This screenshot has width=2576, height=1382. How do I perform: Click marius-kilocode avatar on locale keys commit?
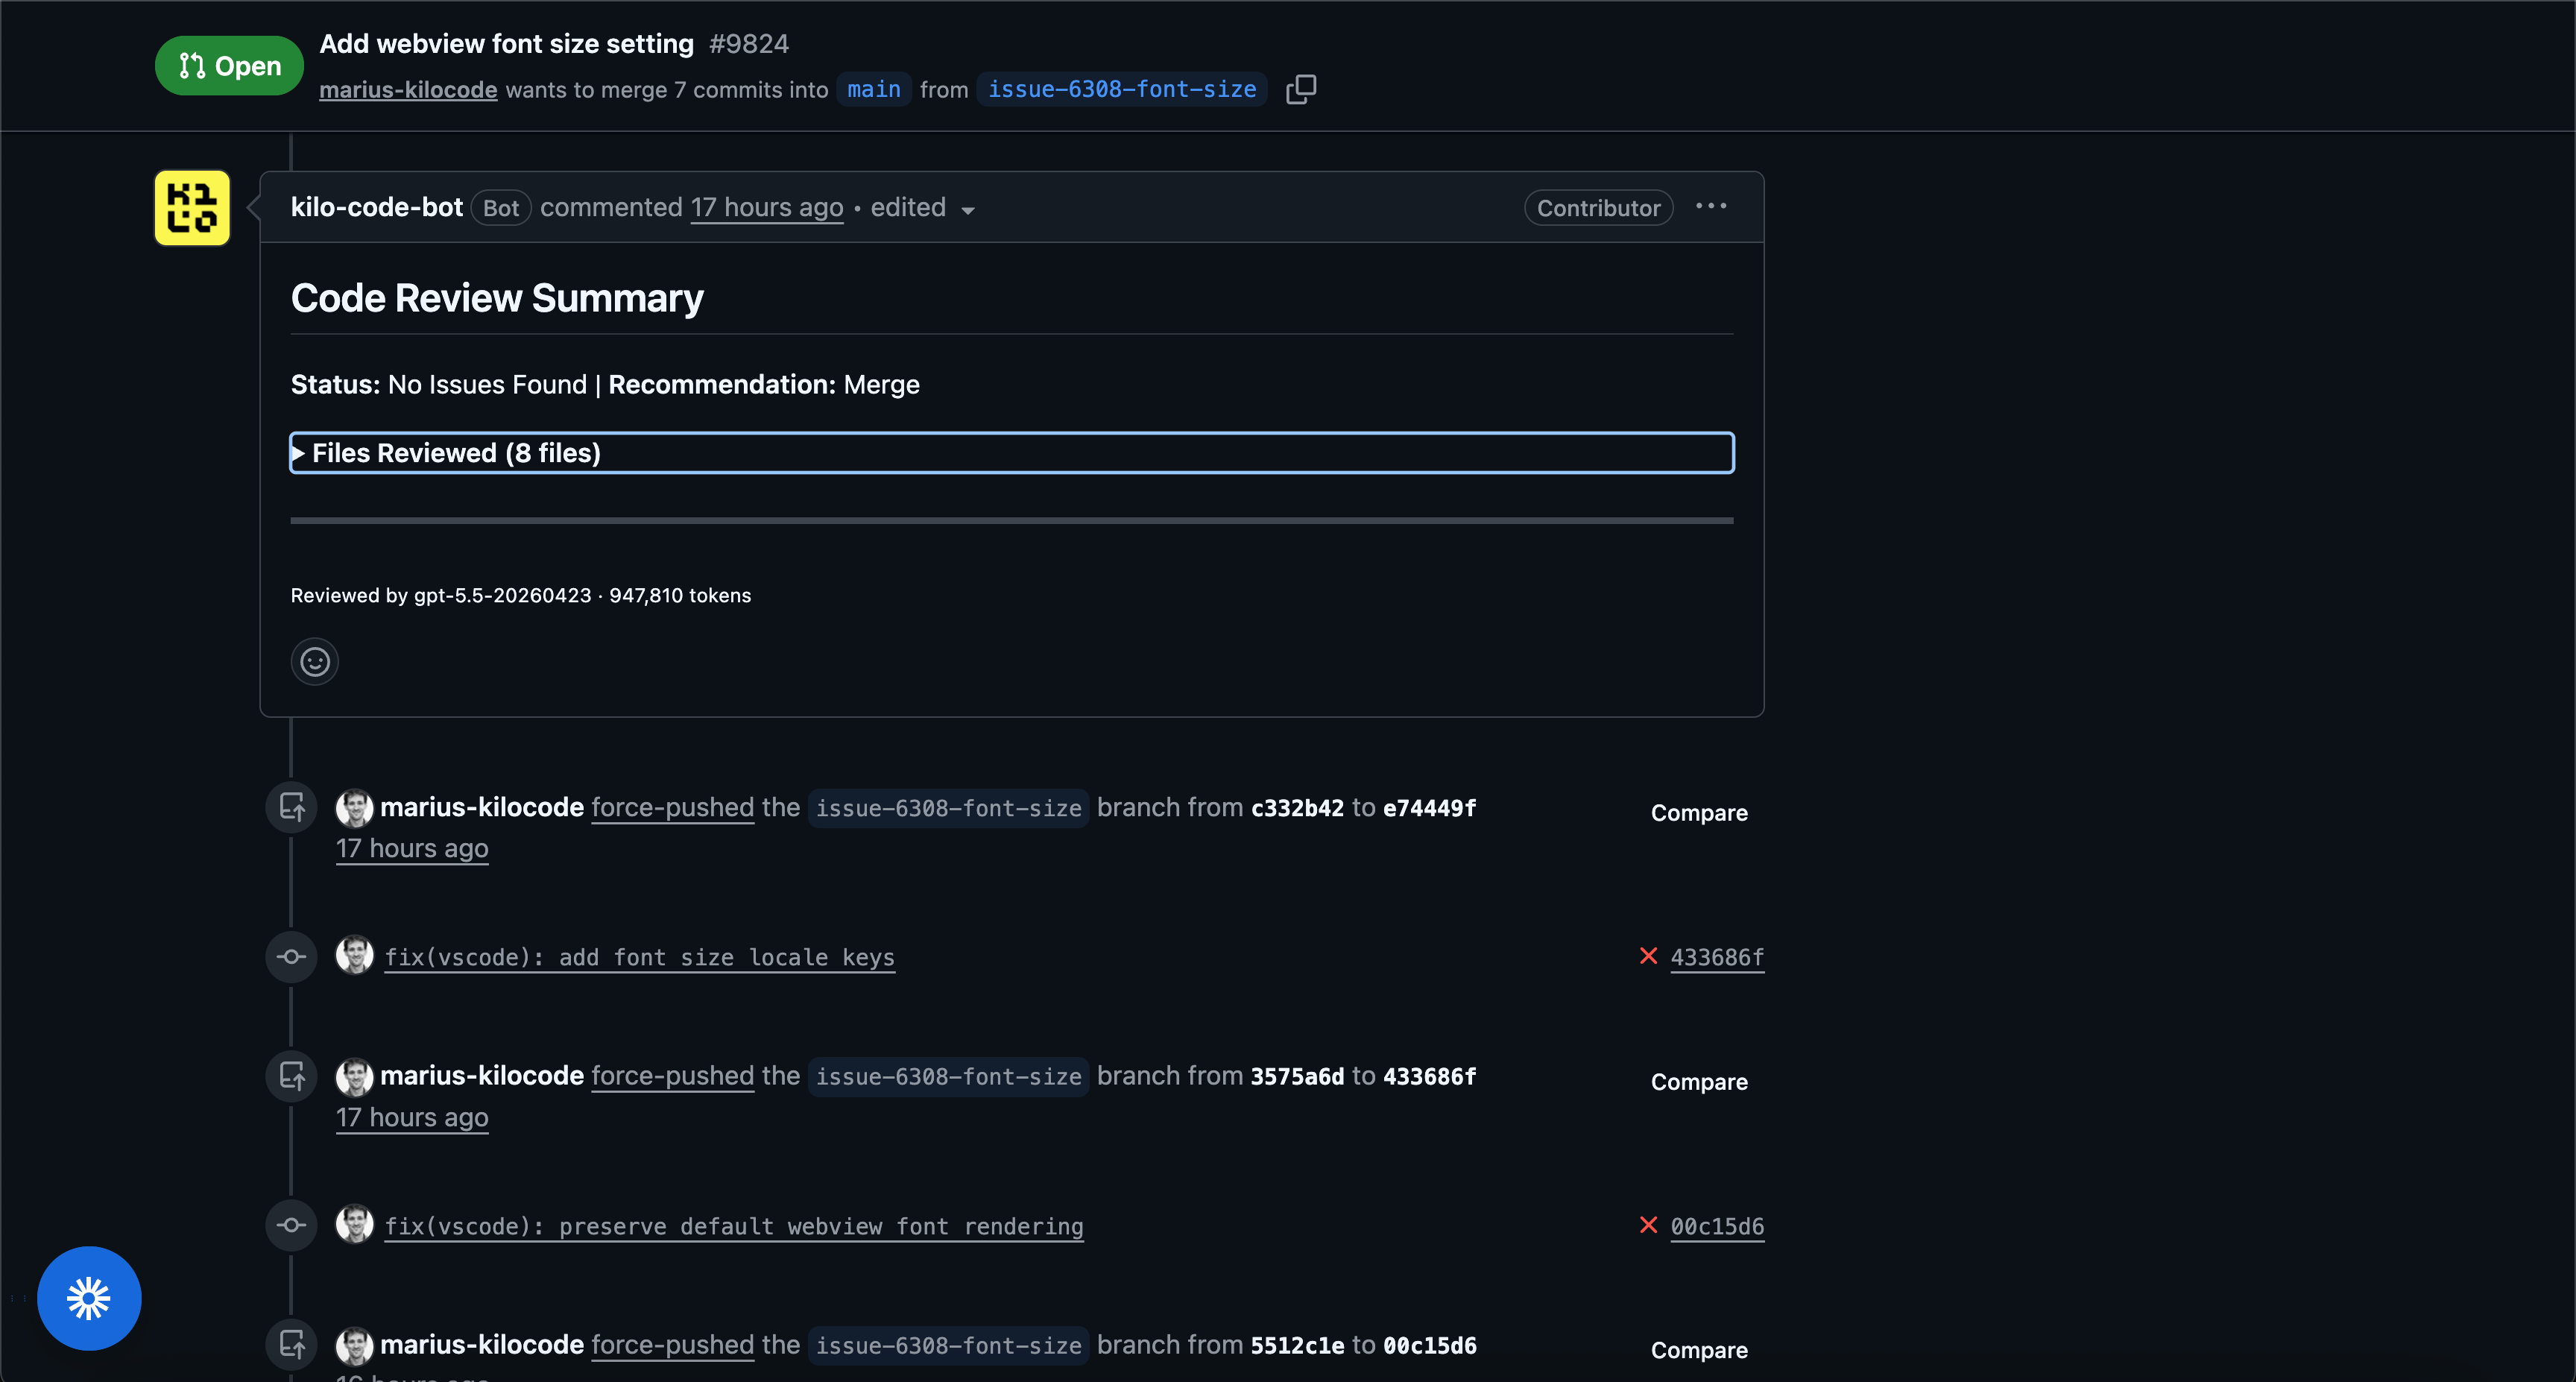pos(354,955)
